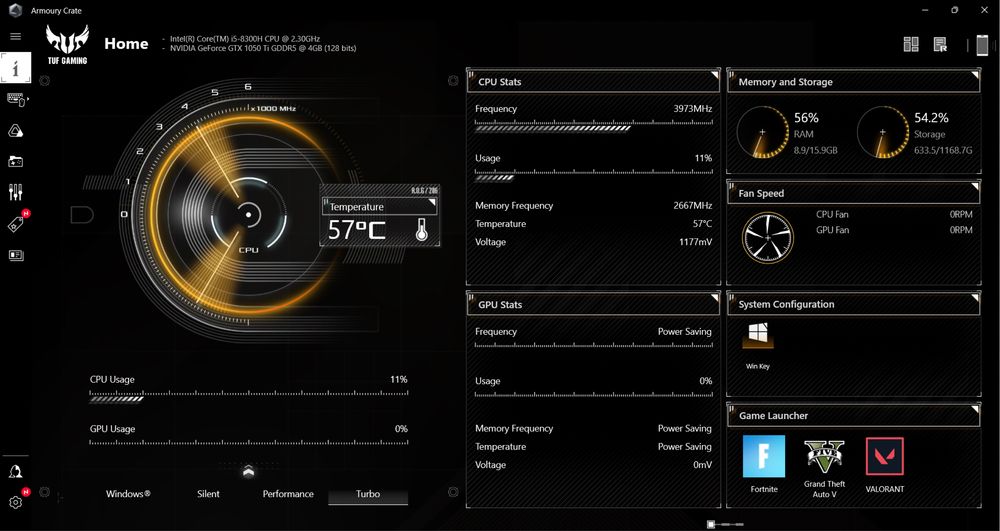The width and height of the screenshot is (1000, 531).
Task: Select the Home info icon in sidebar
Action: tap(15, 68)
